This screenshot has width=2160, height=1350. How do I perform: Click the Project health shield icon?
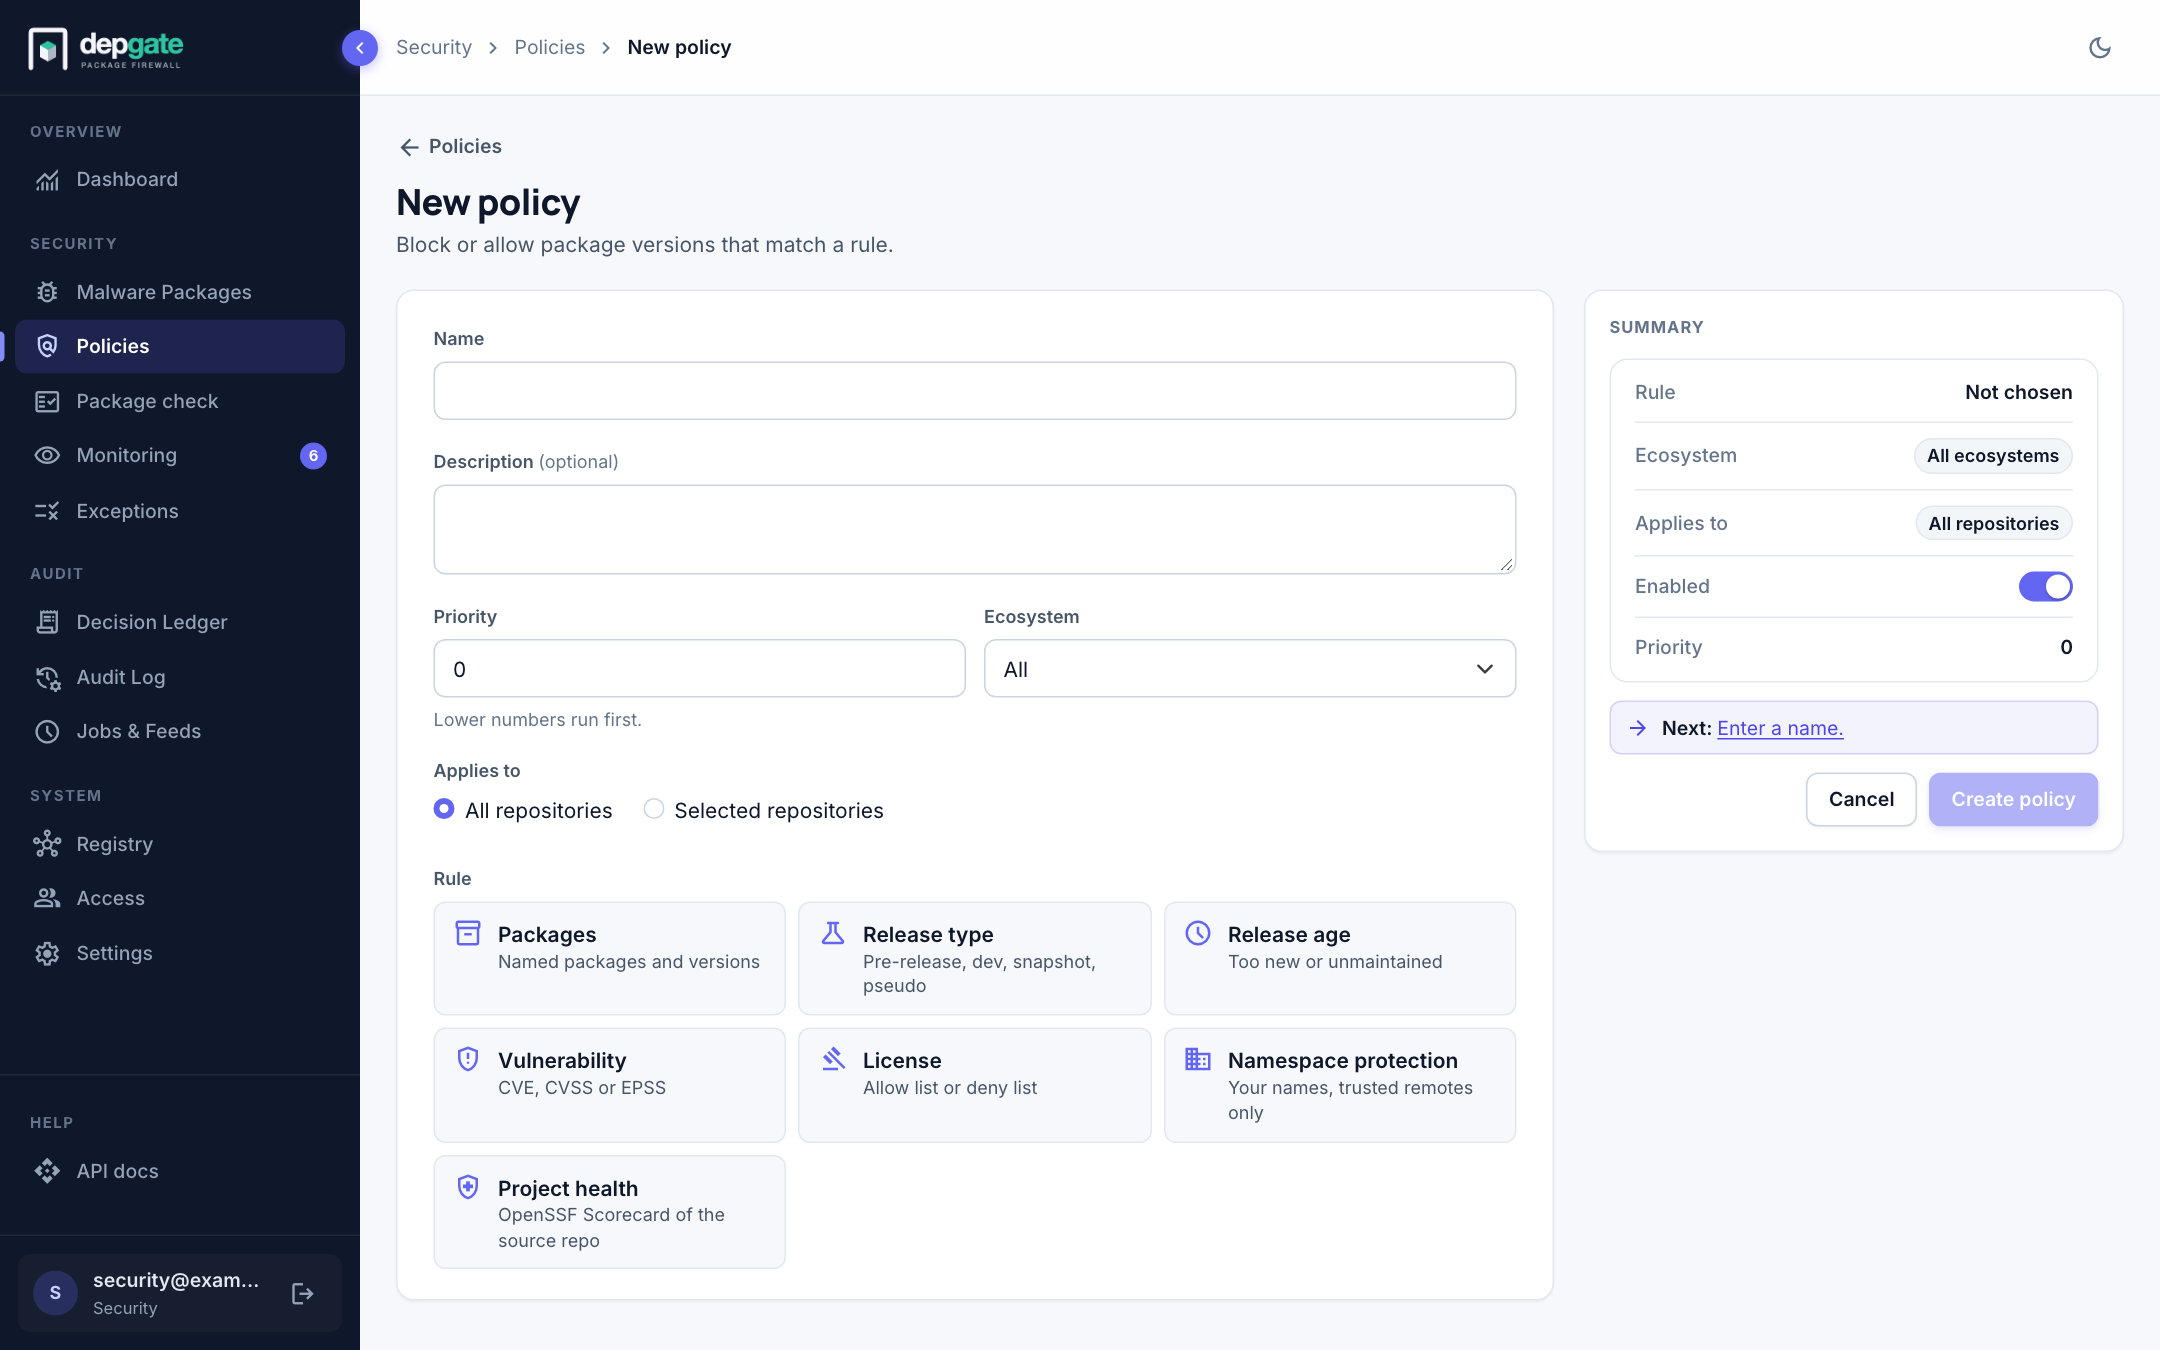point(468,1187)
